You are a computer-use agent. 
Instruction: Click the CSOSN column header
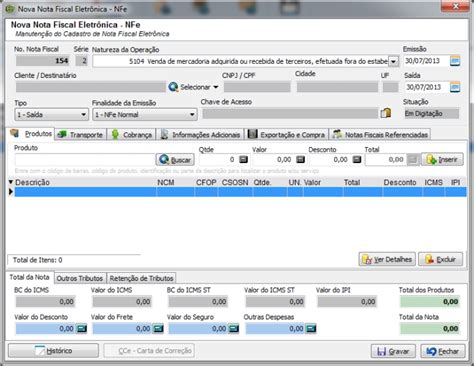tap(235, 182)
